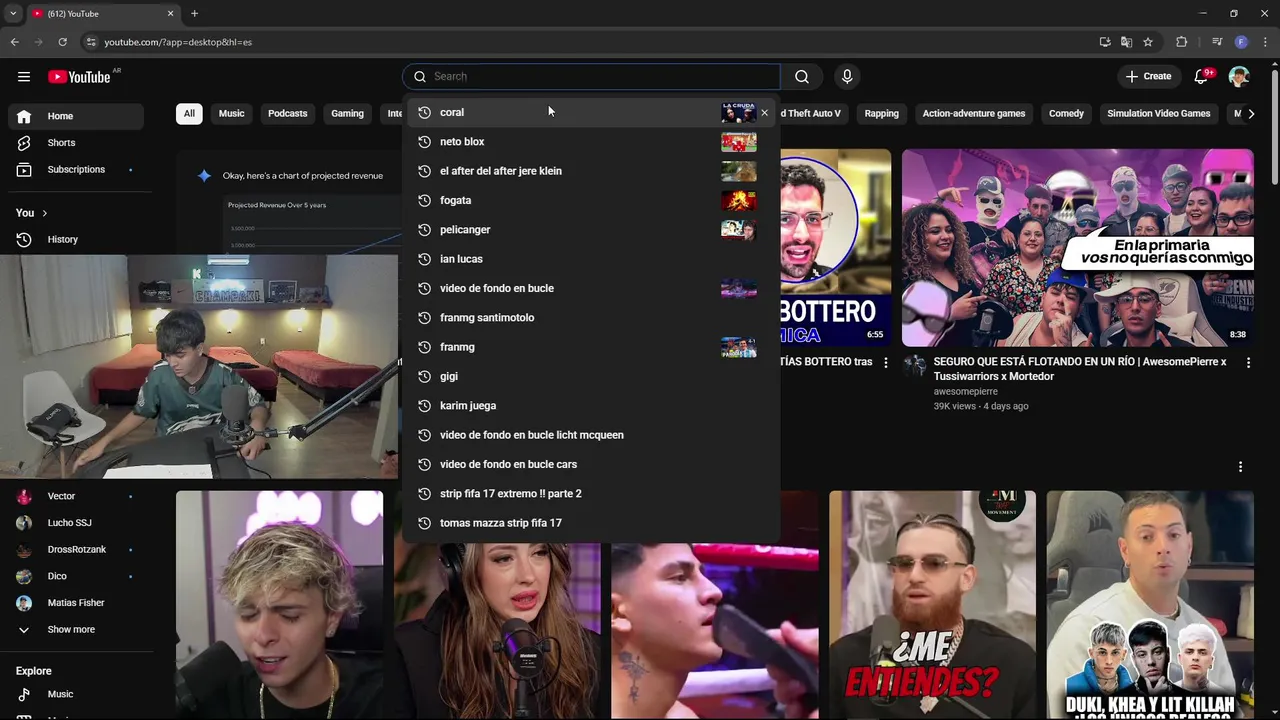Choose 'el after del after jere klein' suggestion
The width and height of the screenshot is (1280, 720).
(591, 171)
